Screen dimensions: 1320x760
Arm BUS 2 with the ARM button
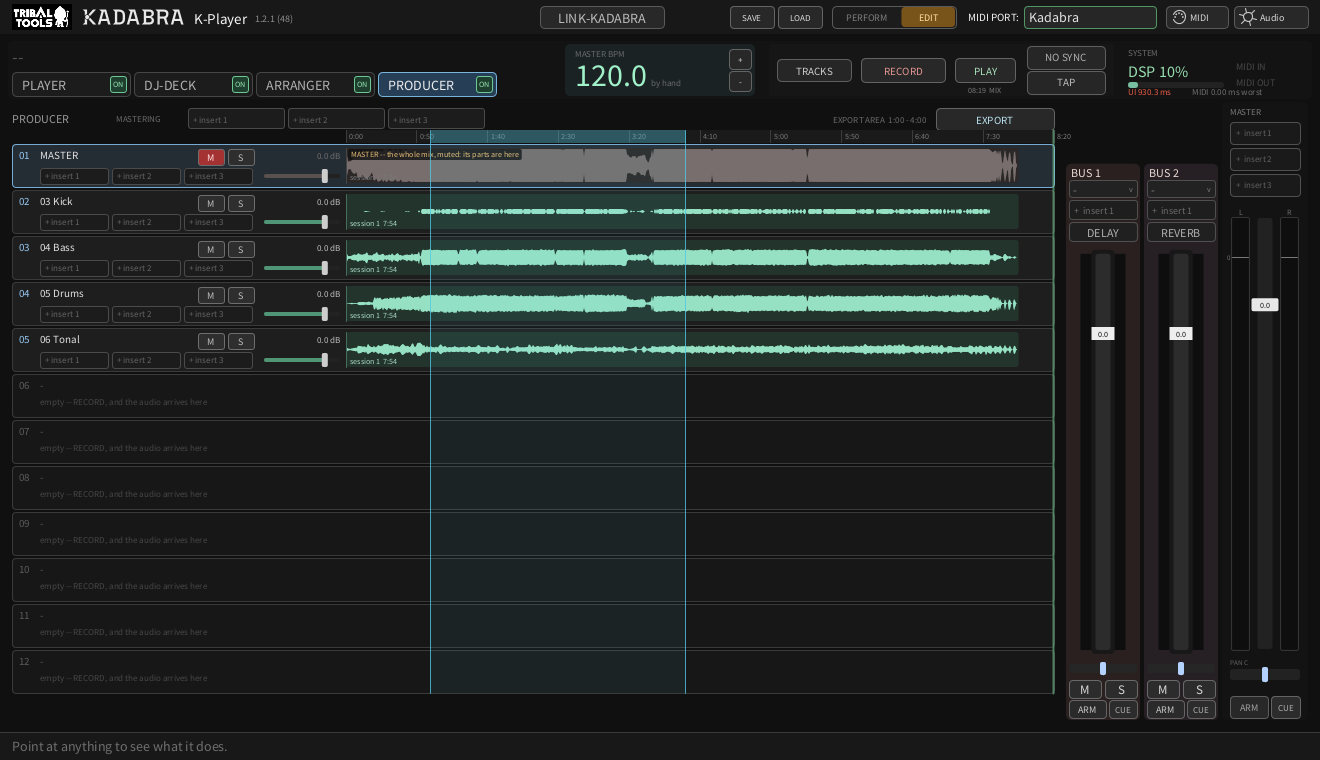[1165, 709]
